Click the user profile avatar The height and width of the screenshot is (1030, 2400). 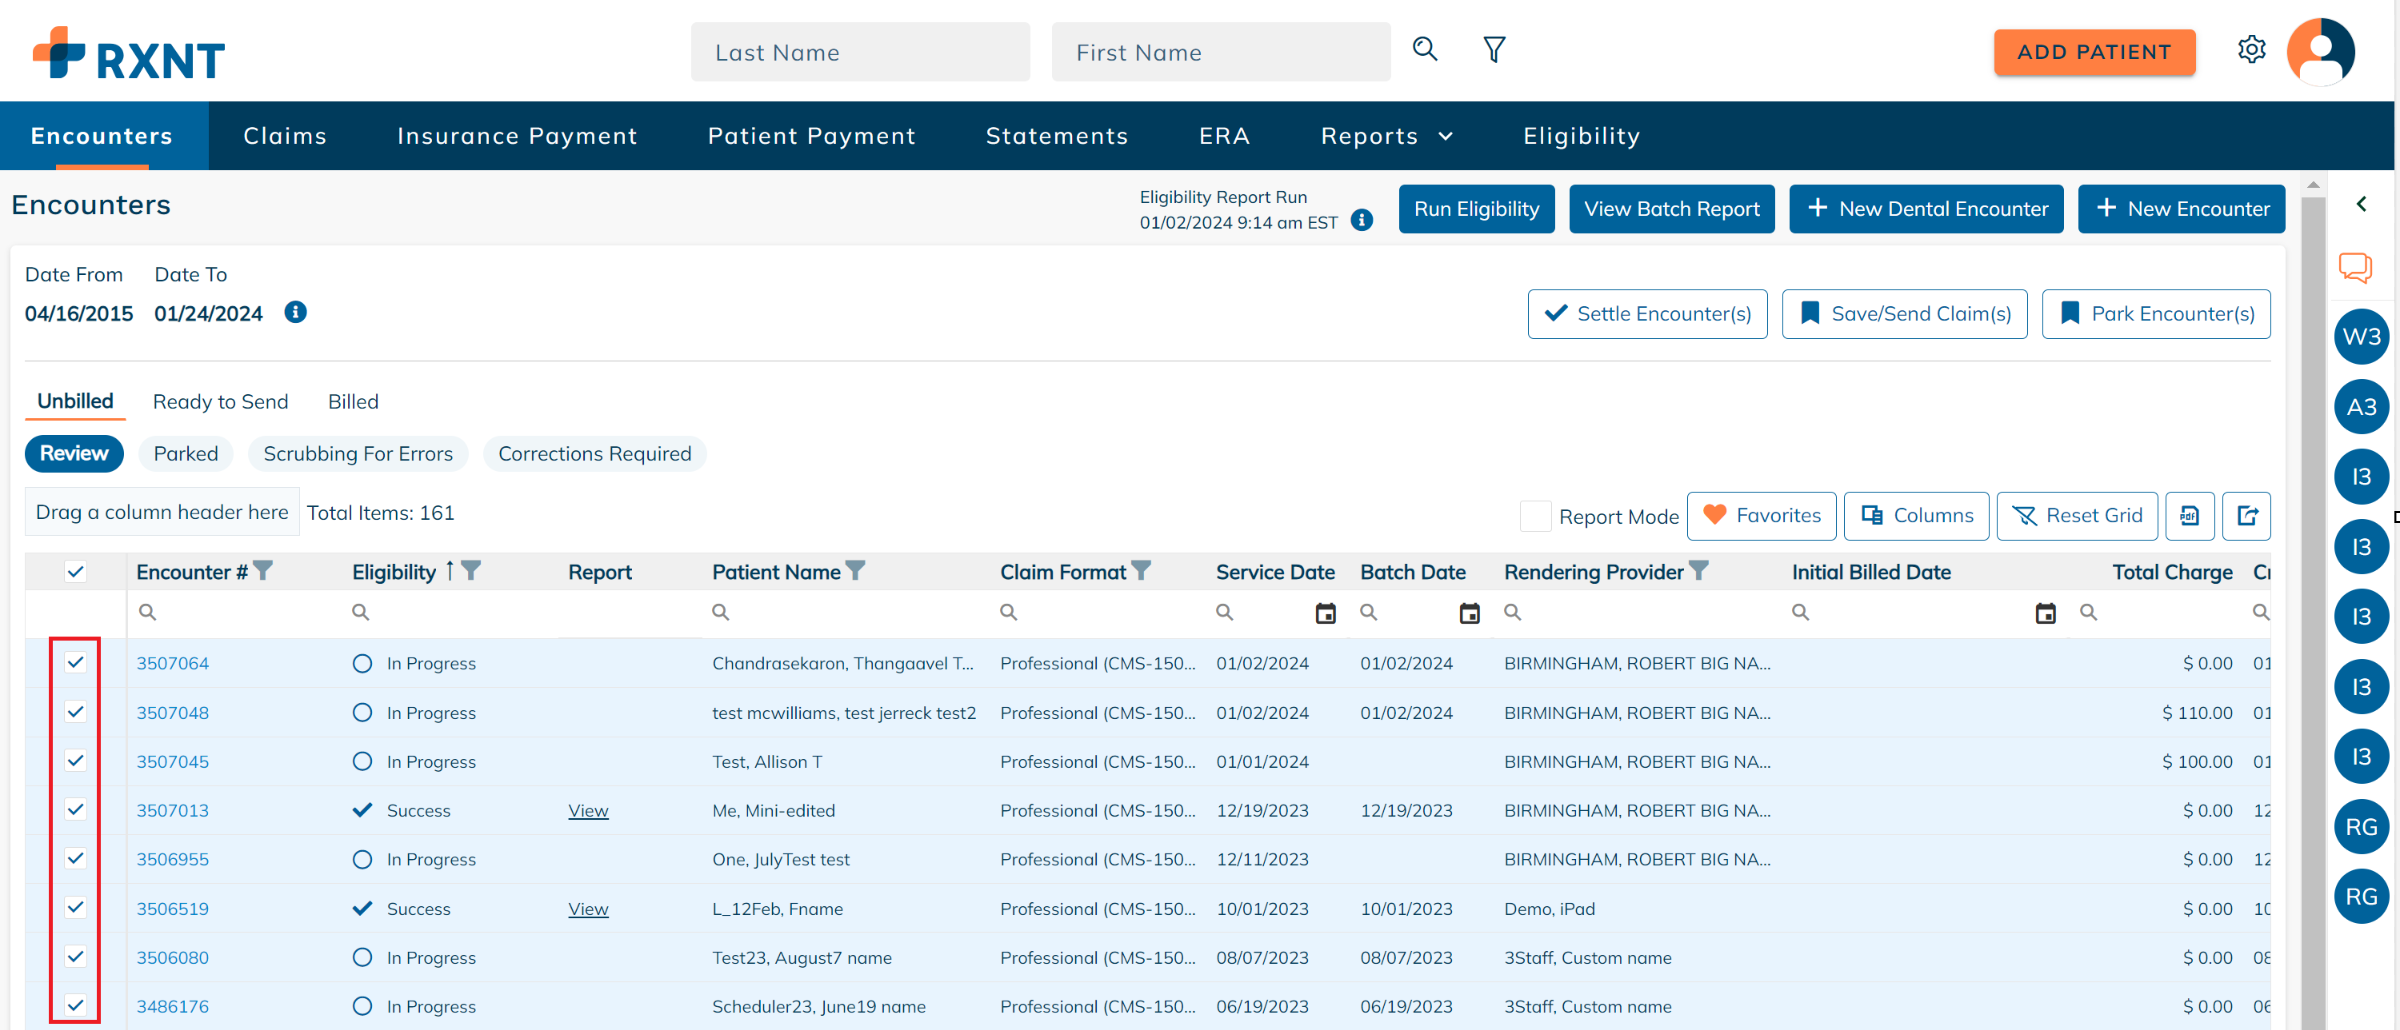2320,52
